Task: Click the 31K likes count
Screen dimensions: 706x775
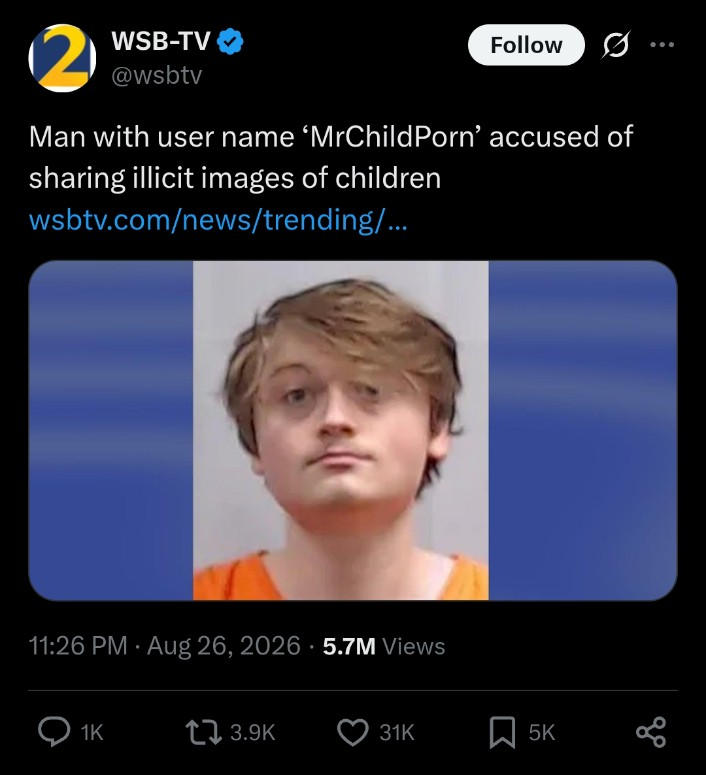Action: tap(397, 732)
